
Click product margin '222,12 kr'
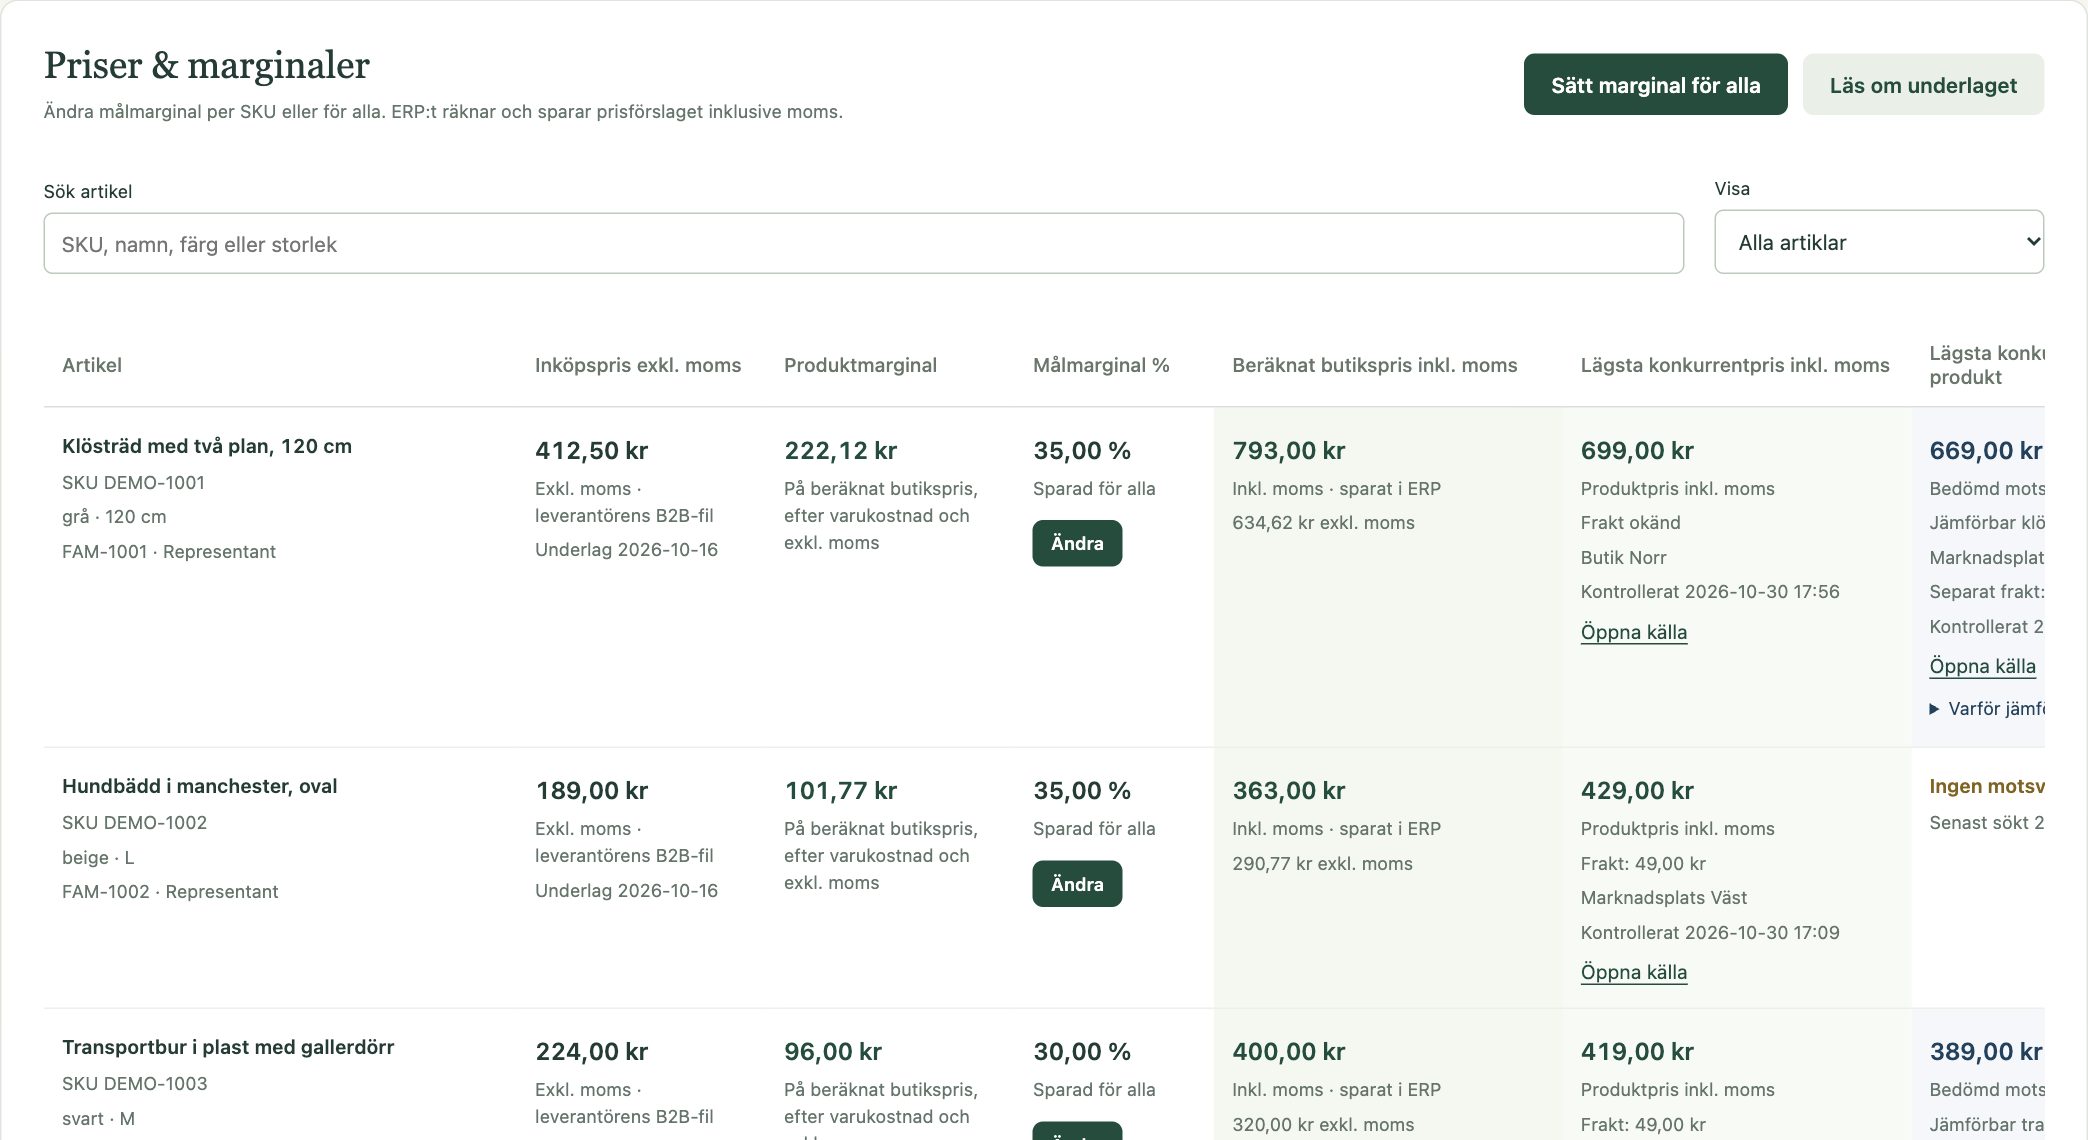(840, 450)
